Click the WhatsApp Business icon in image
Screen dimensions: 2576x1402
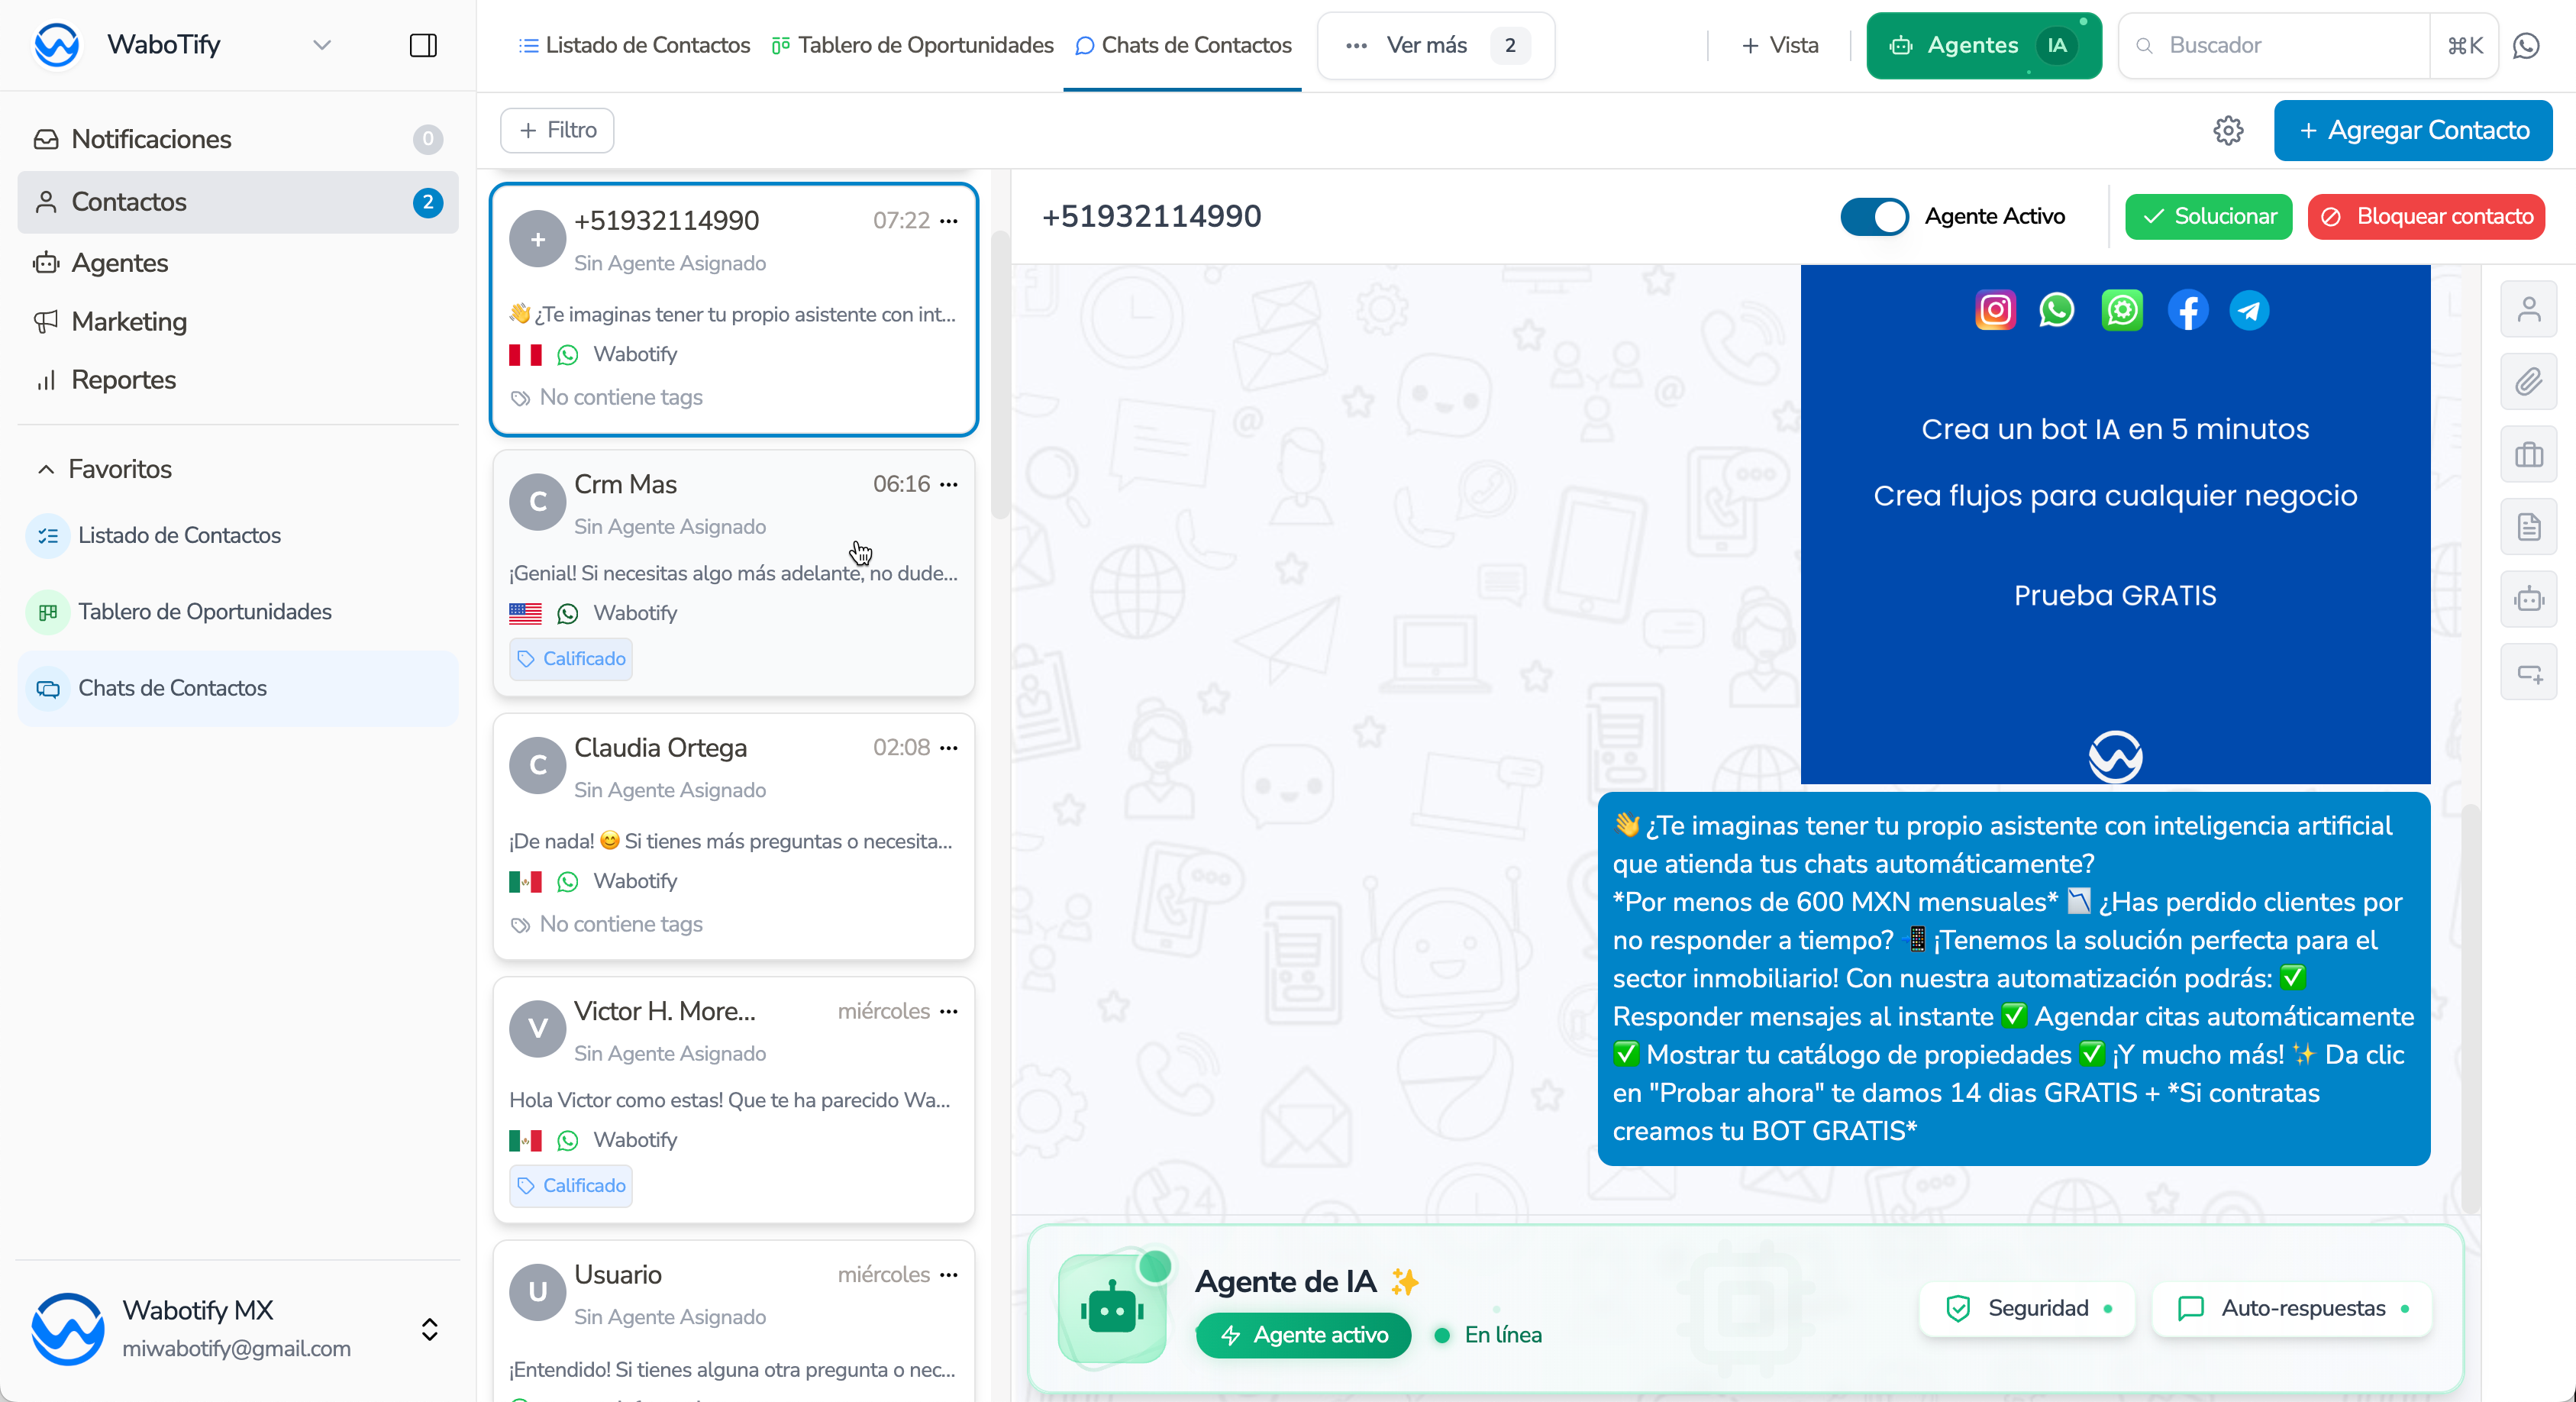click(x=2122, y=310)
